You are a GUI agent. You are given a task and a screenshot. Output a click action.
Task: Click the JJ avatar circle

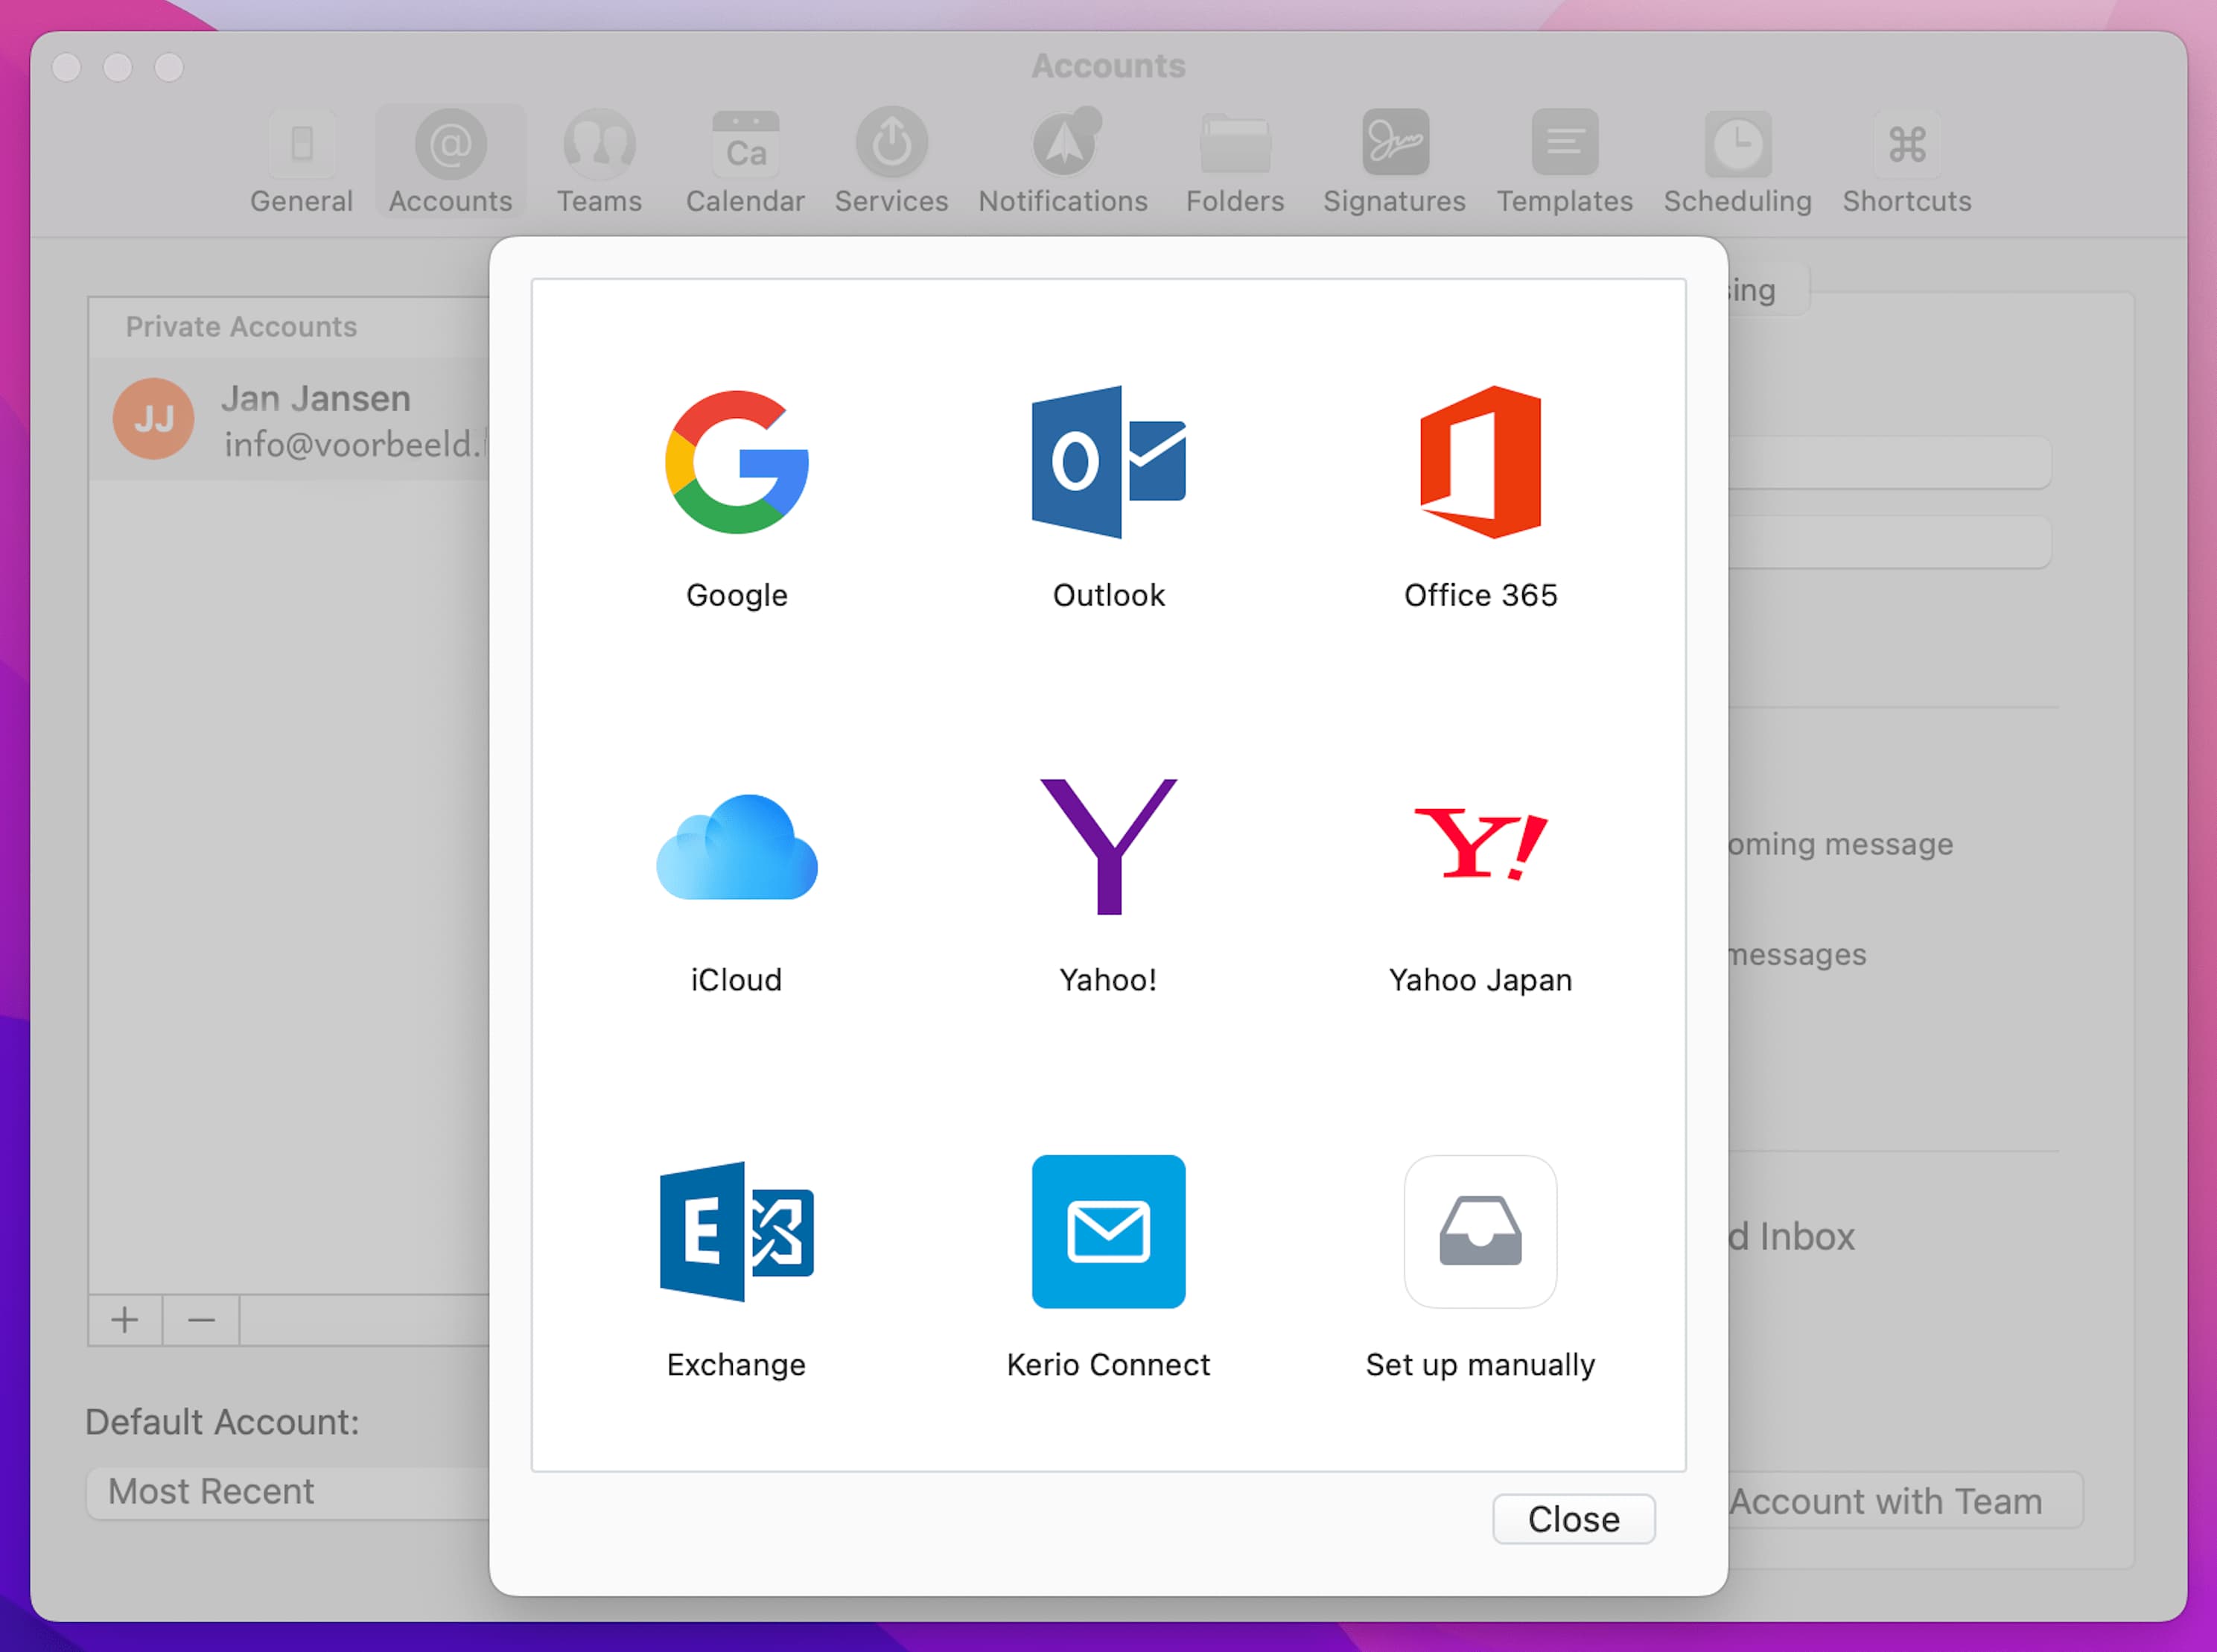click(x=153, y=419)
